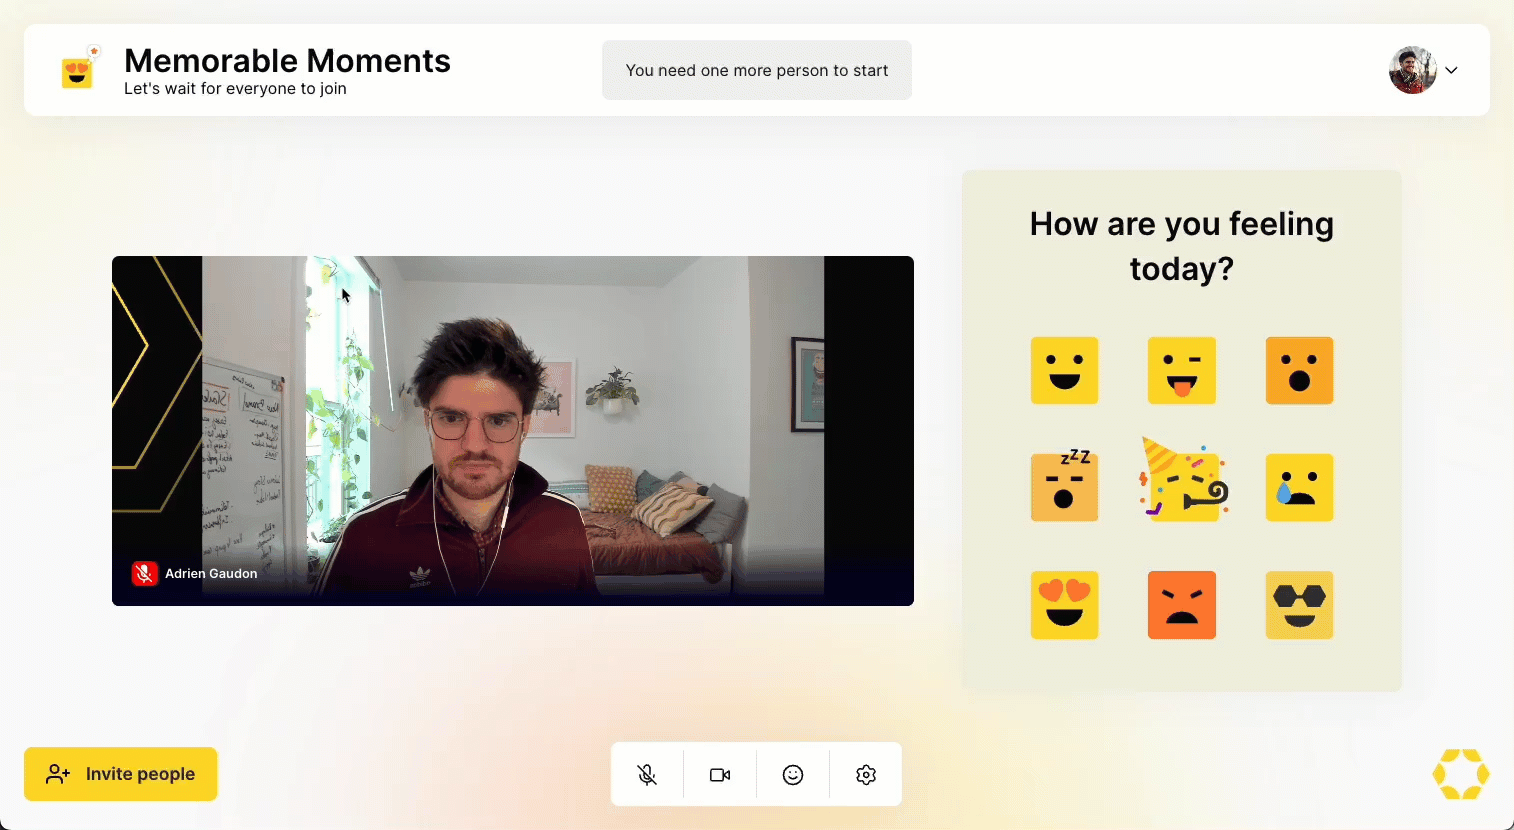Unmute the microphone in the call controls

[x=647, y=774]
